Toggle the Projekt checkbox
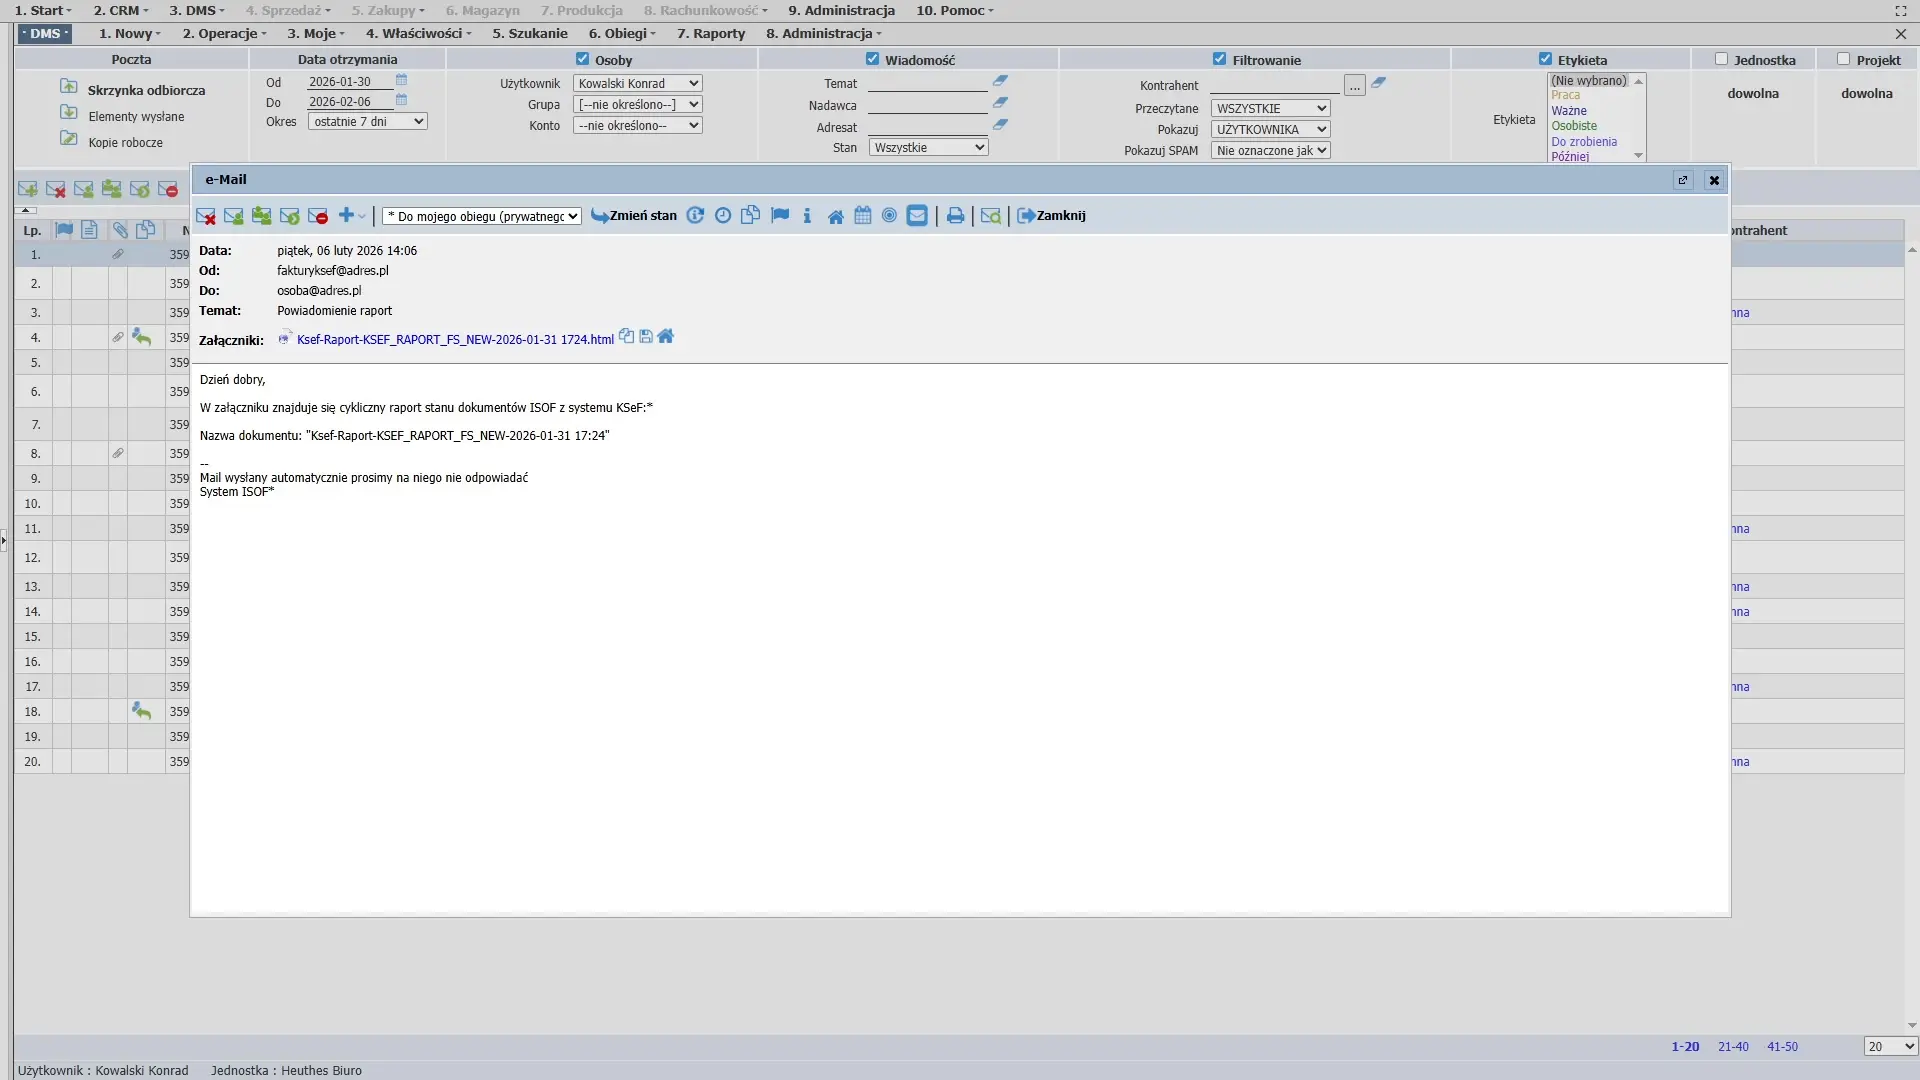The width and height of the screenshot is (1920, 1080). [x=1843, y=59]
